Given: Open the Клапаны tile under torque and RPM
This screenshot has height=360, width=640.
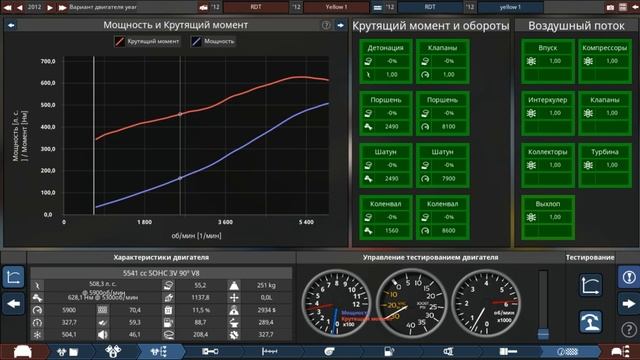Looking at the screenshot, I should pos(442,62).
